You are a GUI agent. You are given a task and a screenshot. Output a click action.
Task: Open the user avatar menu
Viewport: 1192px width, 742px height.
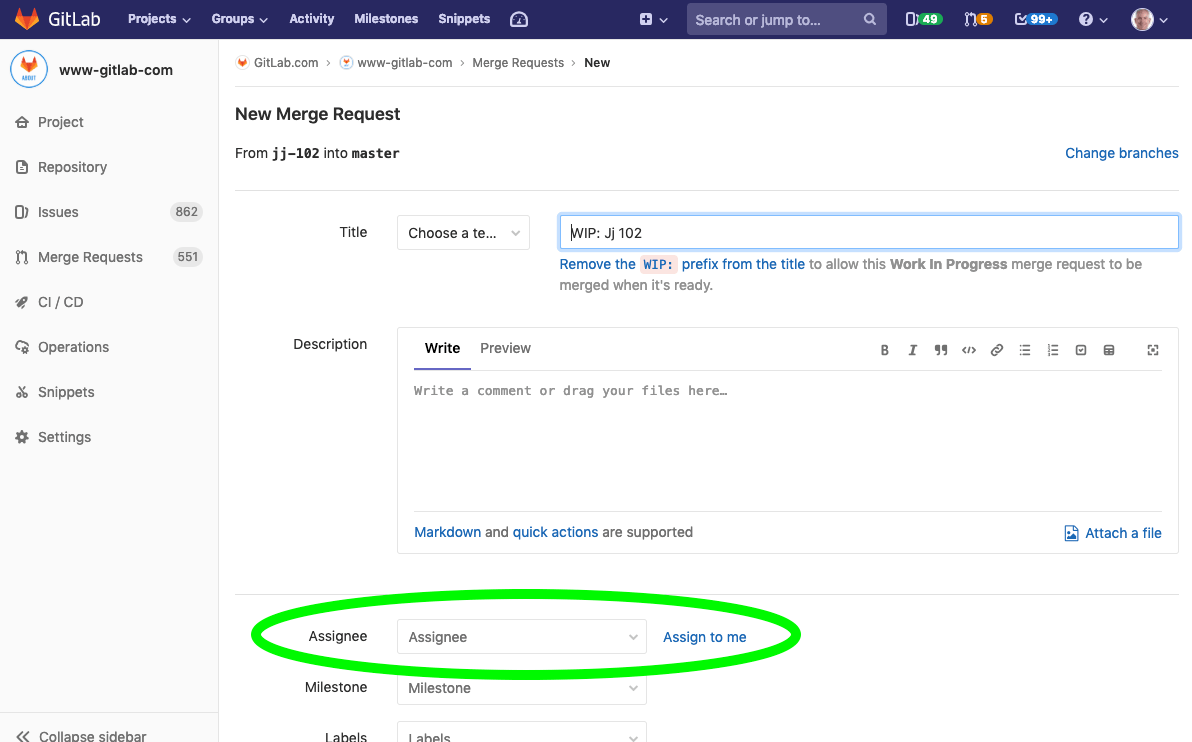coord(1149,19)
